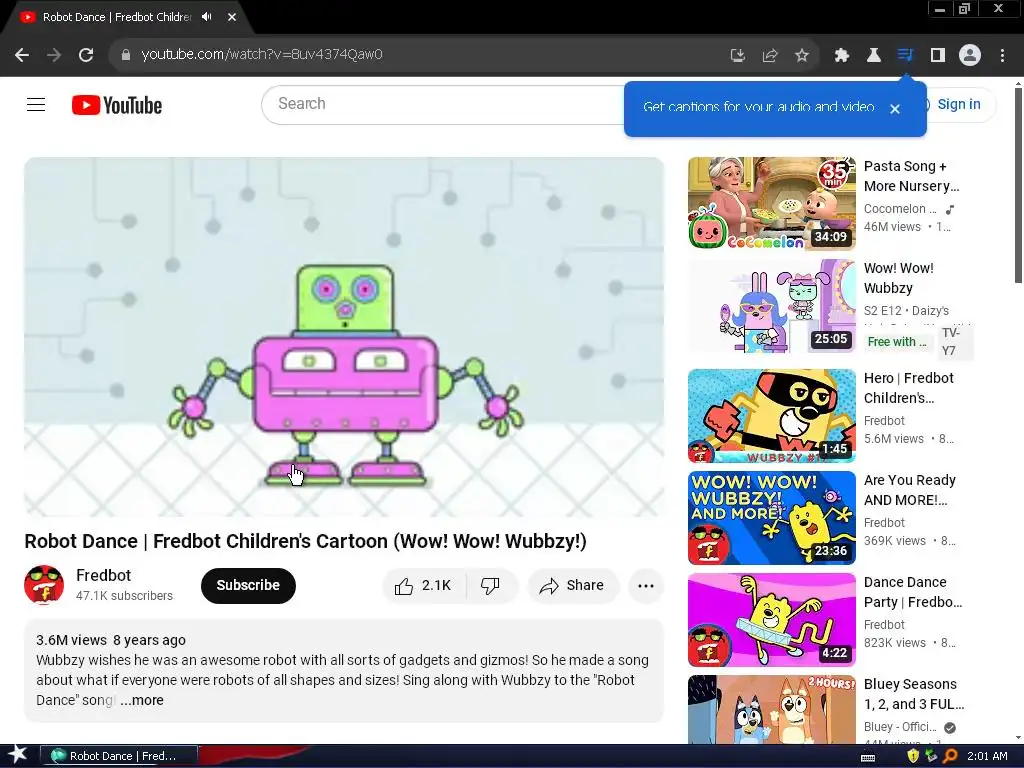Subscribe to the Fredbot channel
Screen dimensions: 1024x768
pyautogui.click(x=248, y=585)
